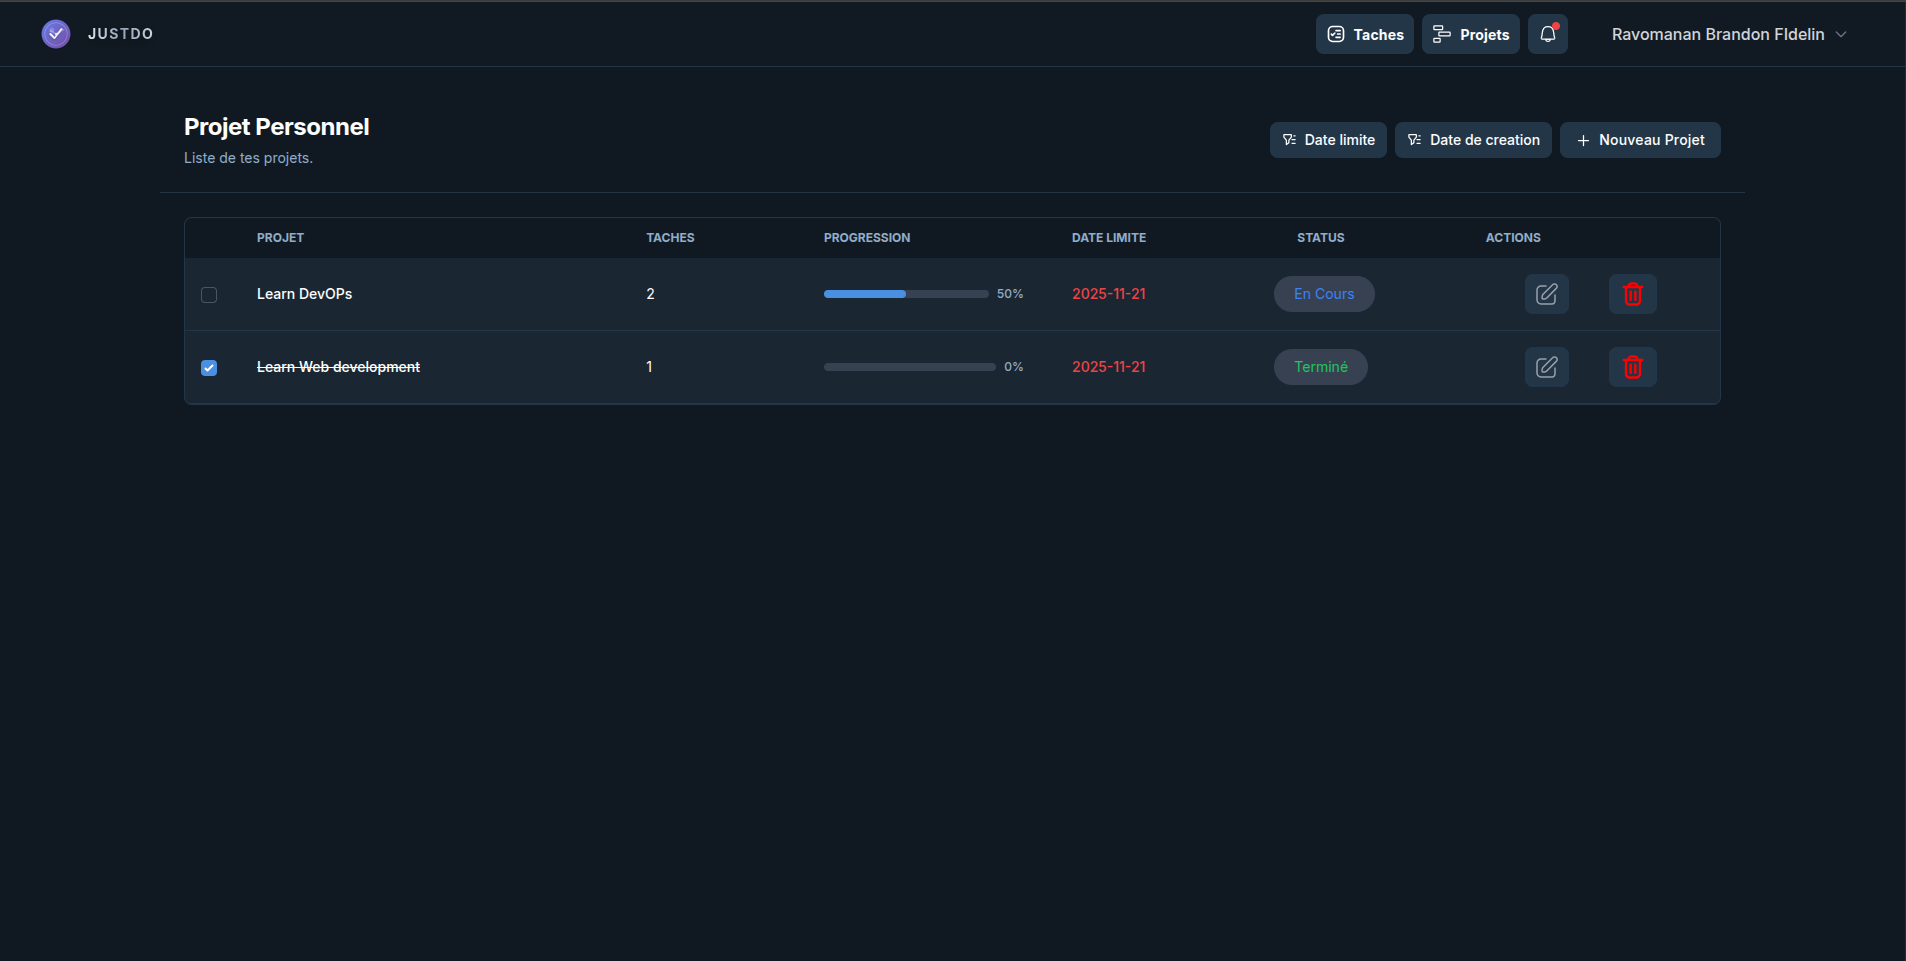The height and width of the screenshot is (961, 1906).
Task: Expand the Ravomanan Brandon Fldelin user menu
Action: 1717,34
